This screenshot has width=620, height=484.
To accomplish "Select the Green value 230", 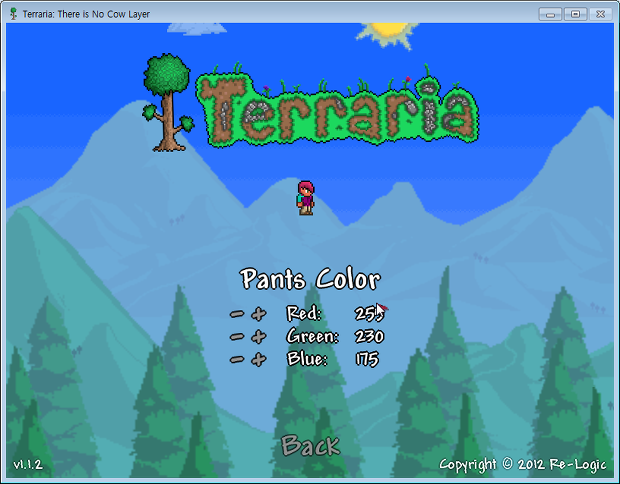I will pyautogui.click(x=369, y=337).
